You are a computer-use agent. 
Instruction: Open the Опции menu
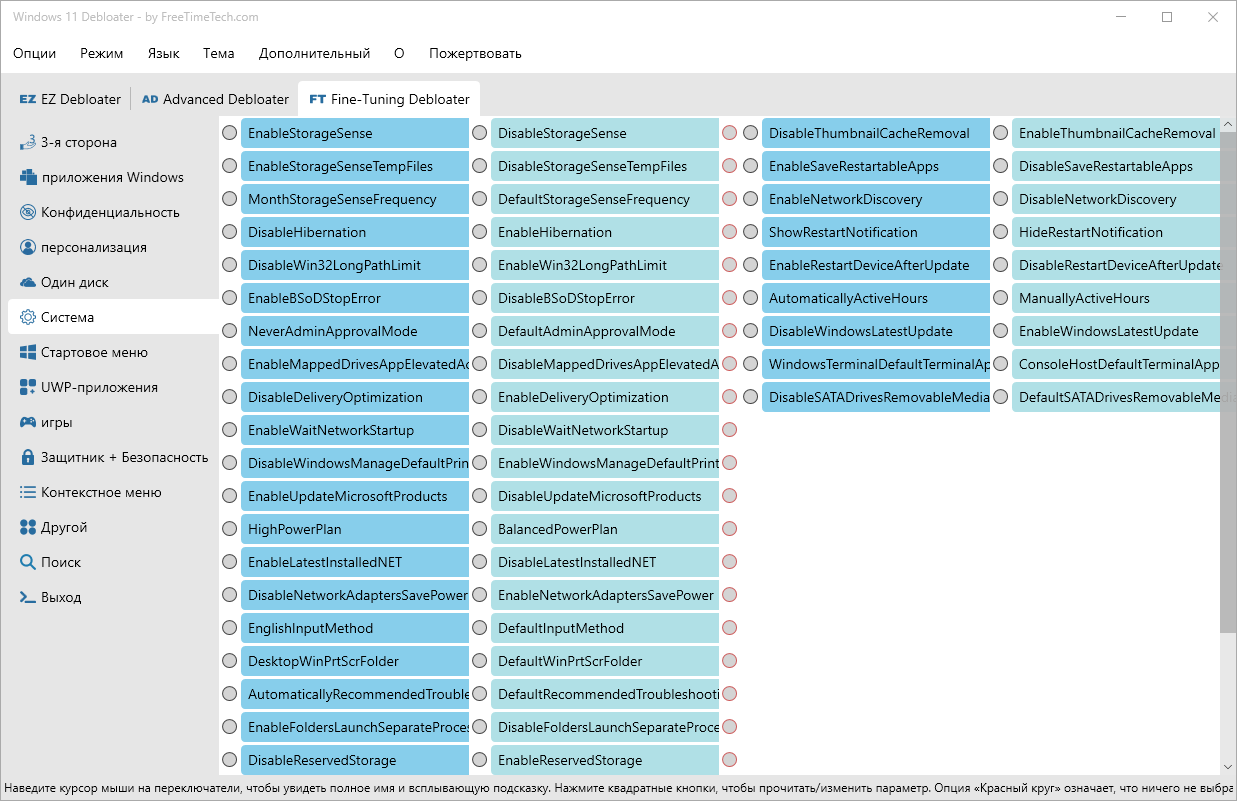tap(35, 53)
